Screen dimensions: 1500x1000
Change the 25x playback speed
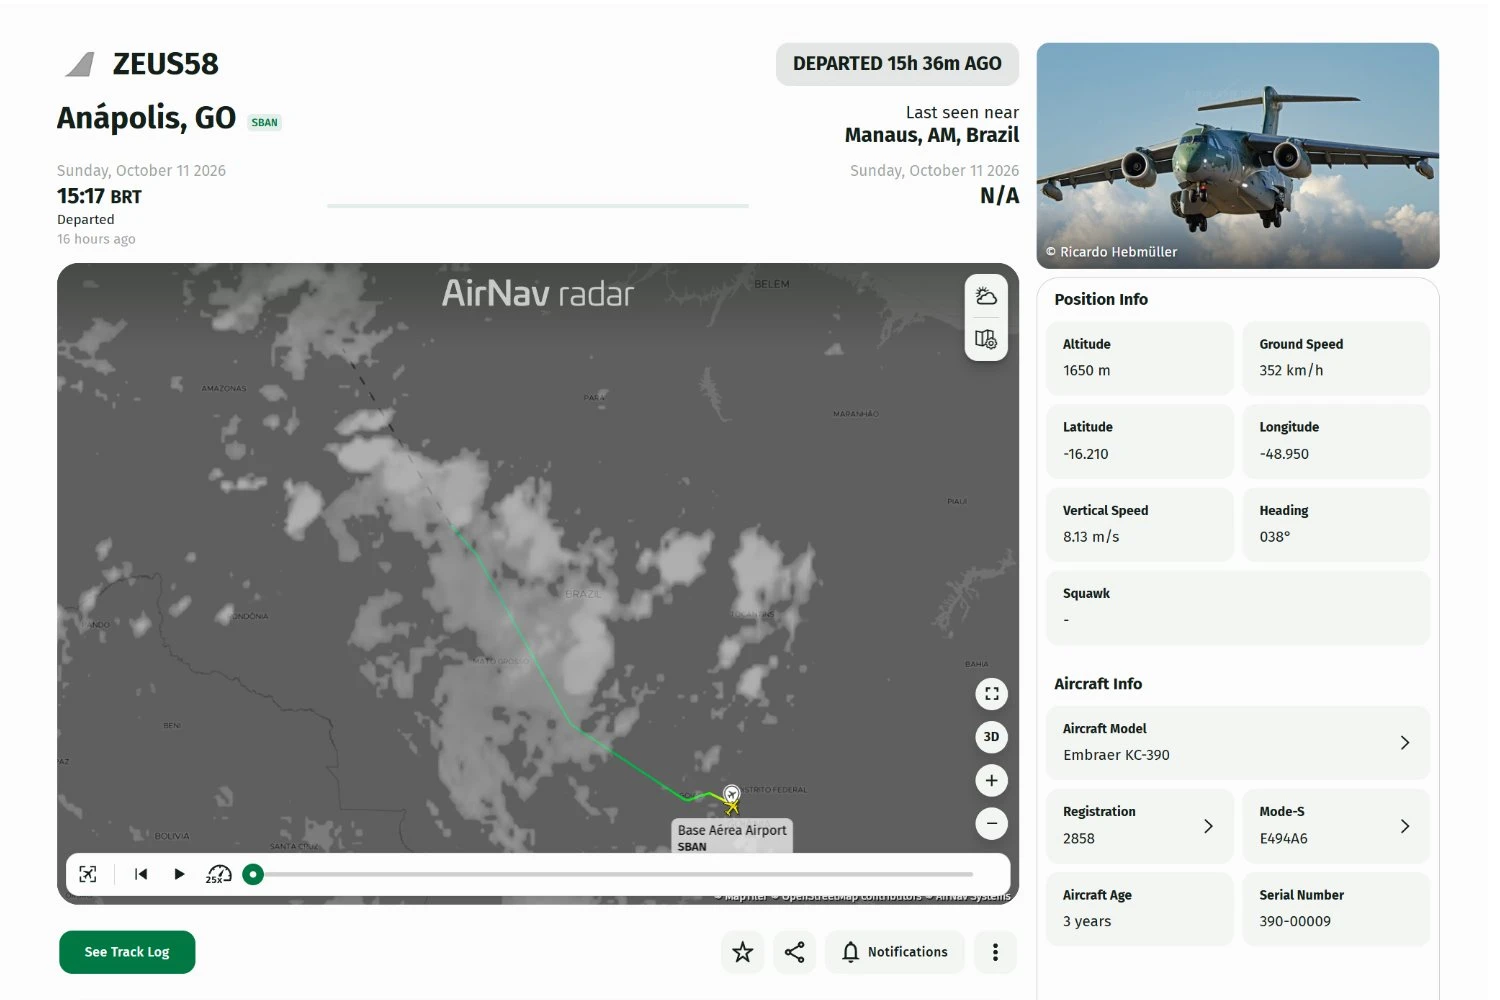(218, 874)
